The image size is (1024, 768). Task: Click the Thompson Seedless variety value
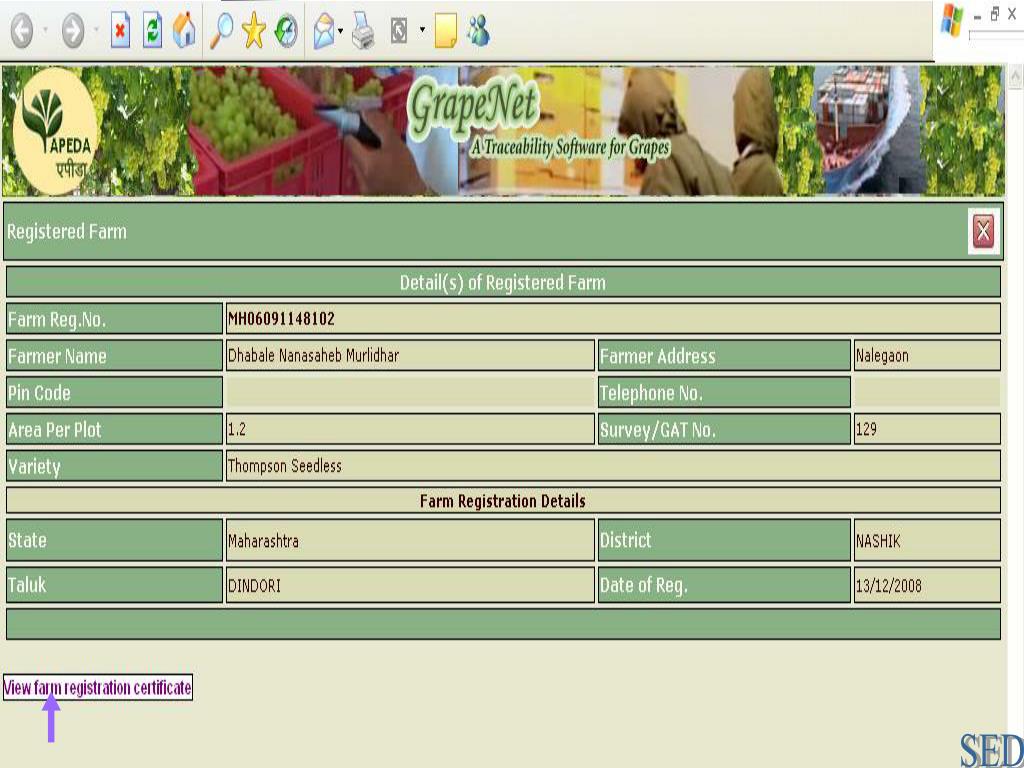(285, 466)
